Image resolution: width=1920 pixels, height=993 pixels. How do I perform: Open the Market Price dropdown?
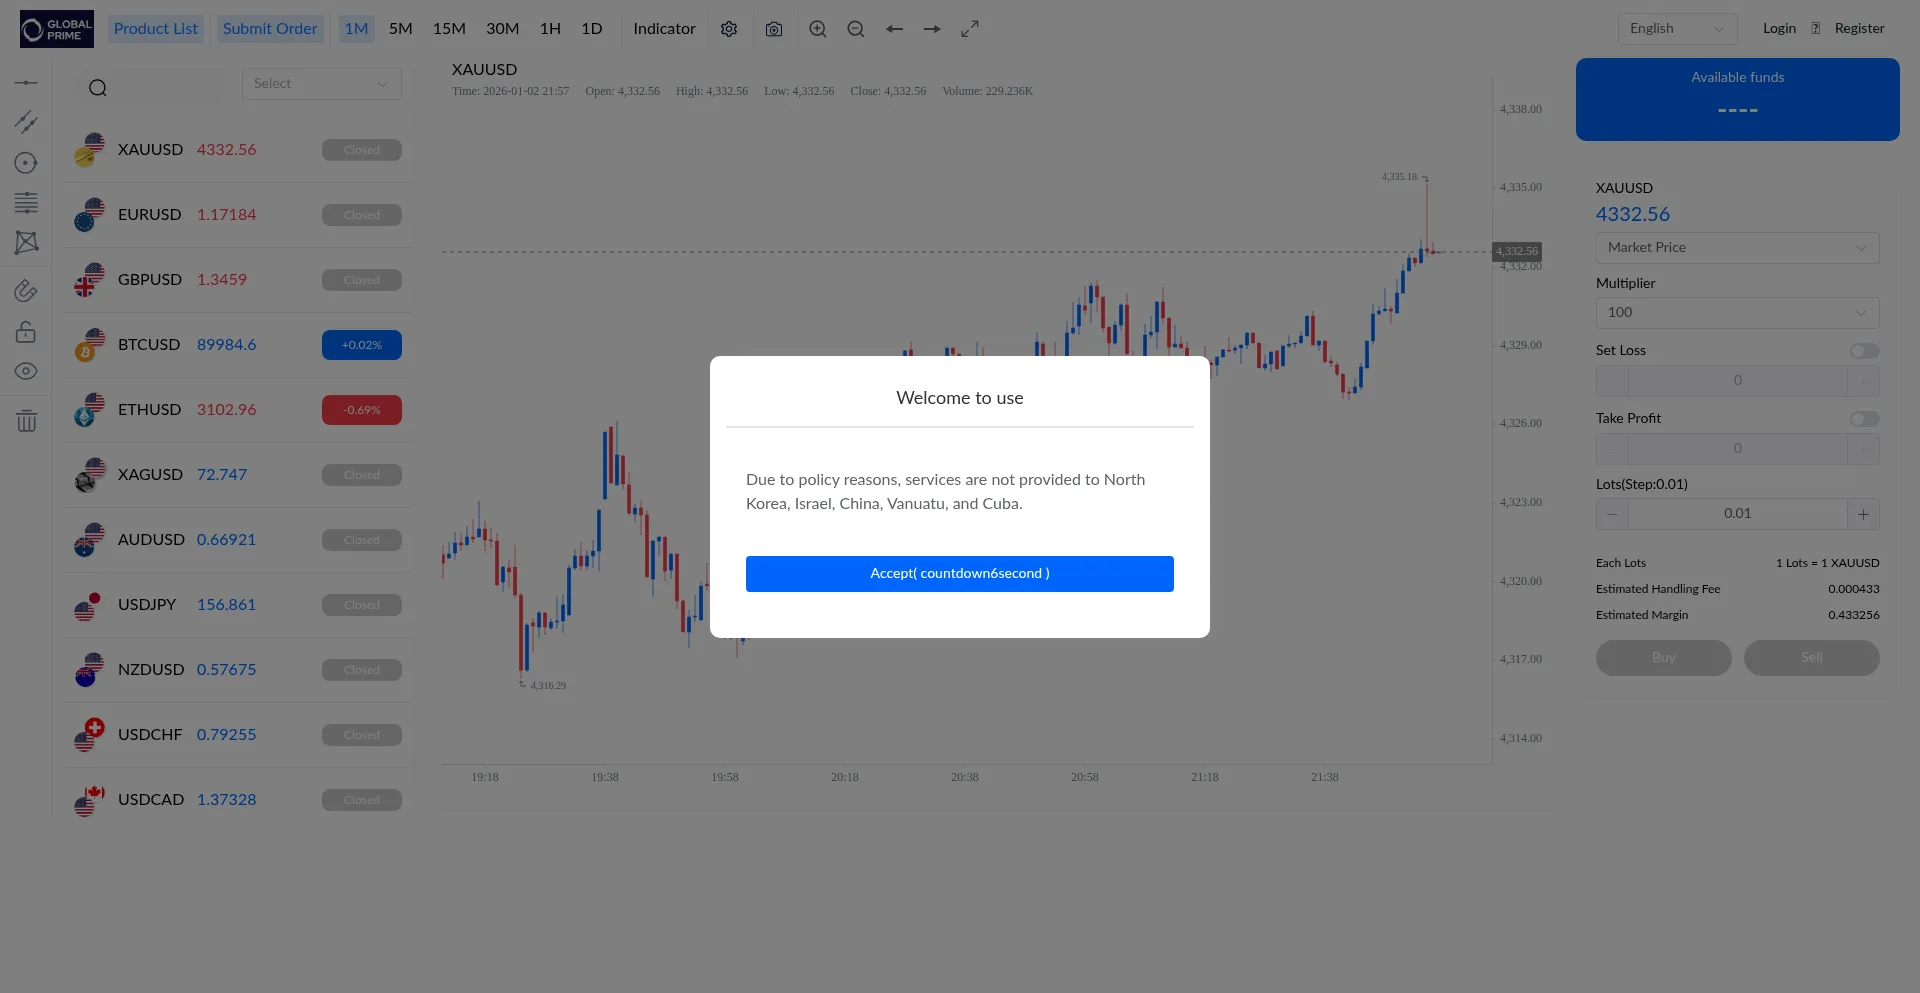1738,248
